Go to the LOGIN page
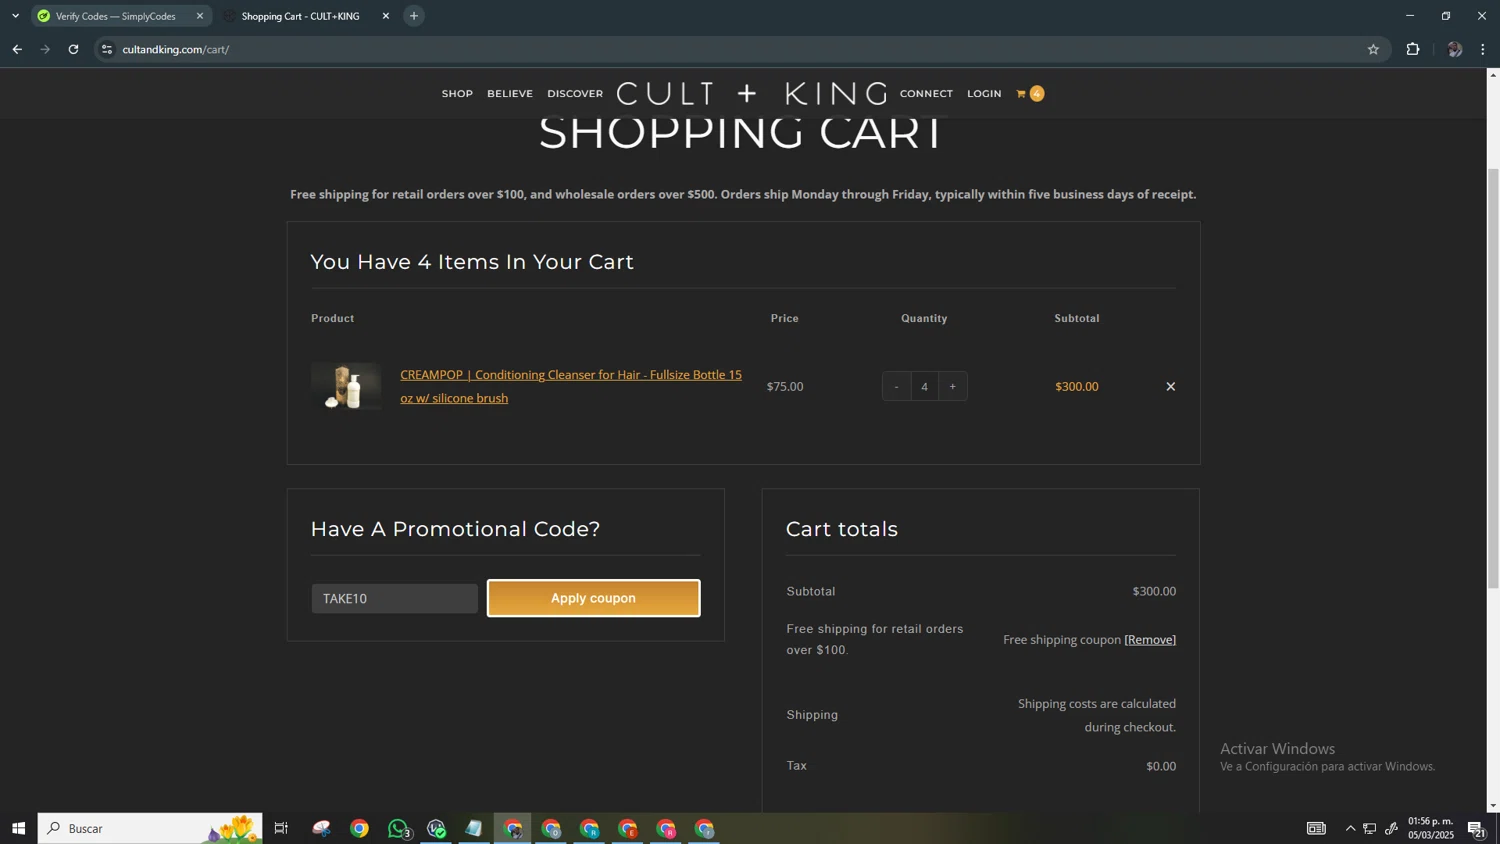 pyautogui.click(x=984, y=94)
